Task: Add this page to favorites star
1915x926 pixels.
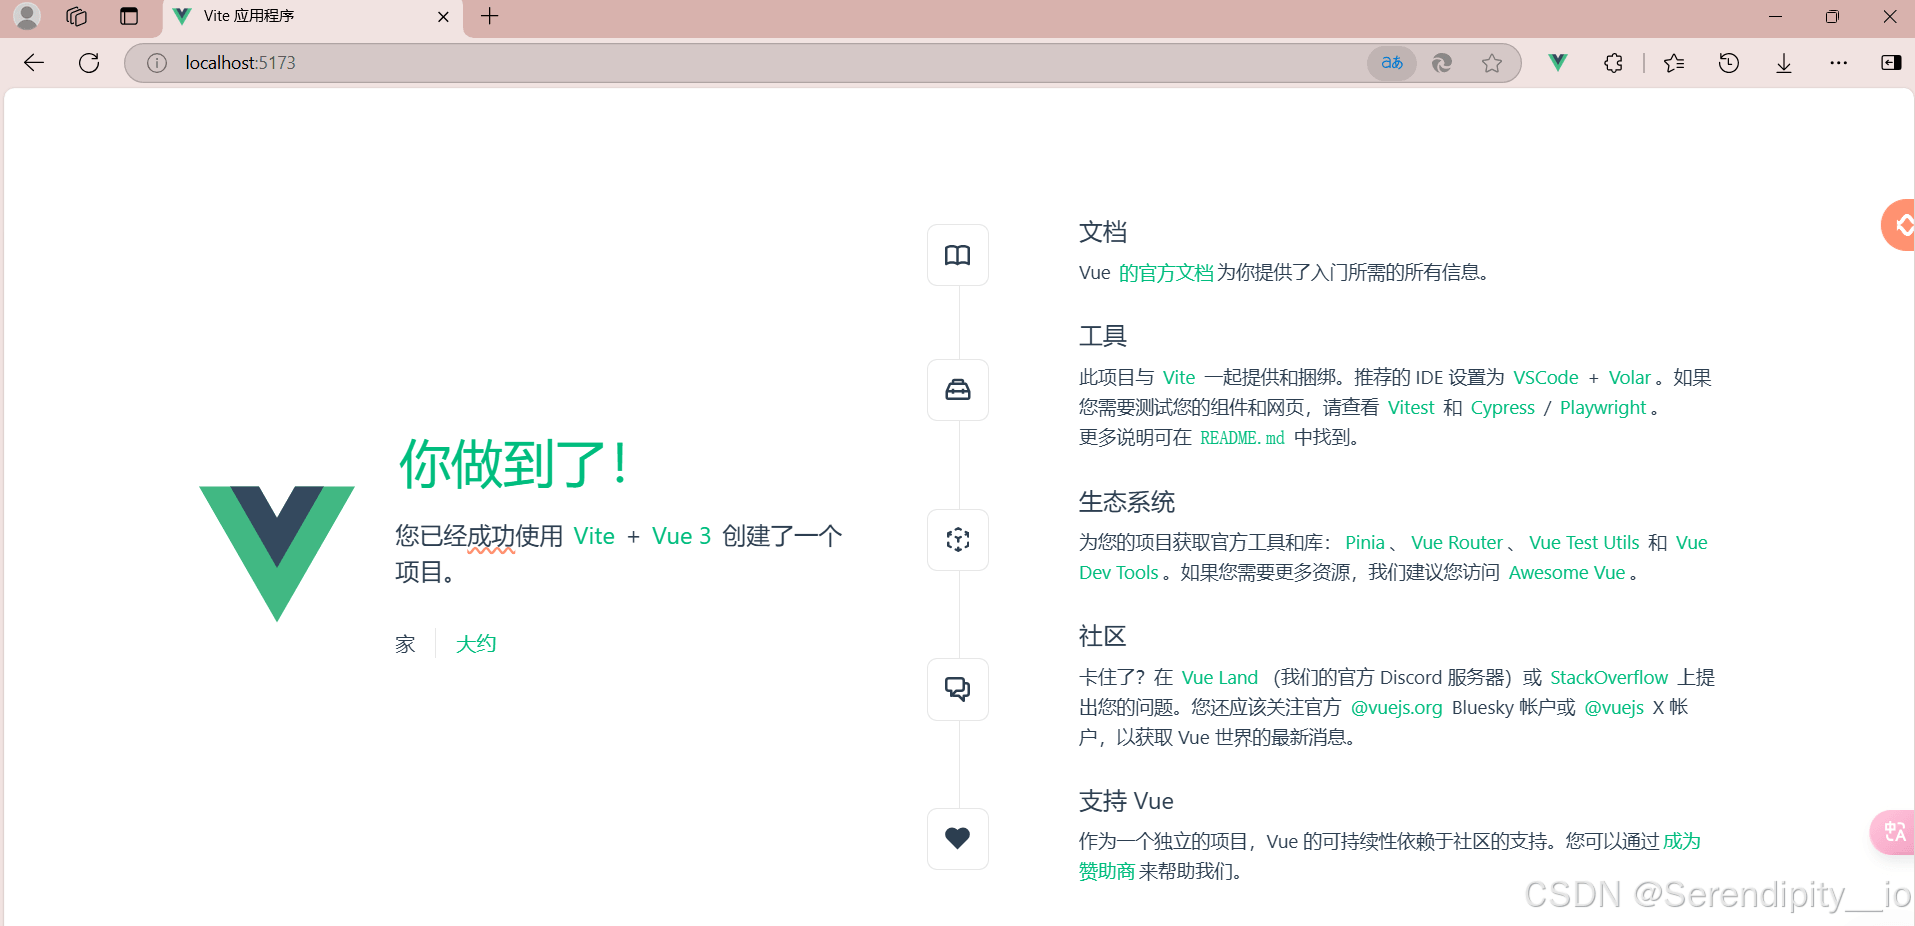Action: (1492, 63)
